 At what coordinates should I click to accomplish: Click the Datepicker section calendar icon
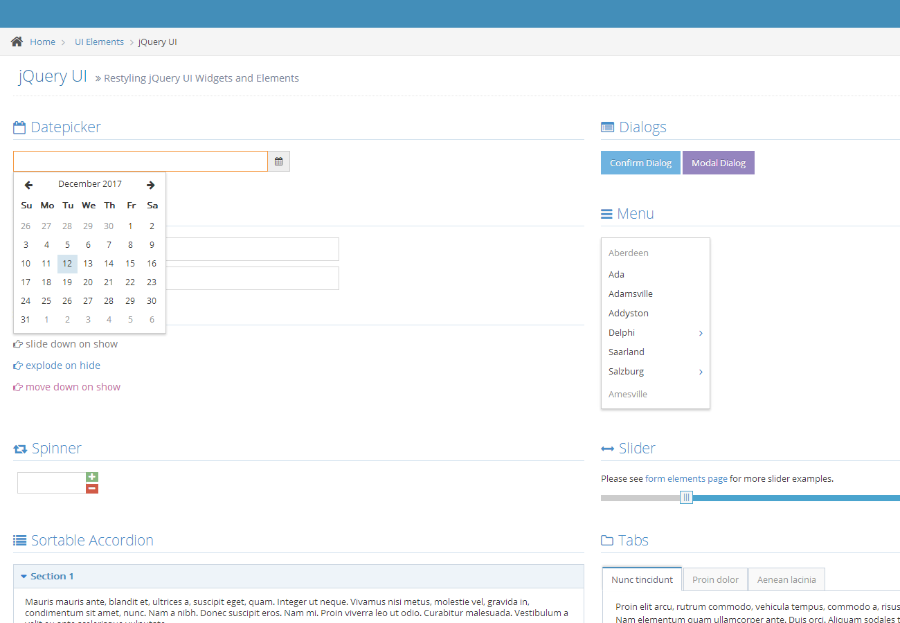[20, 127]
